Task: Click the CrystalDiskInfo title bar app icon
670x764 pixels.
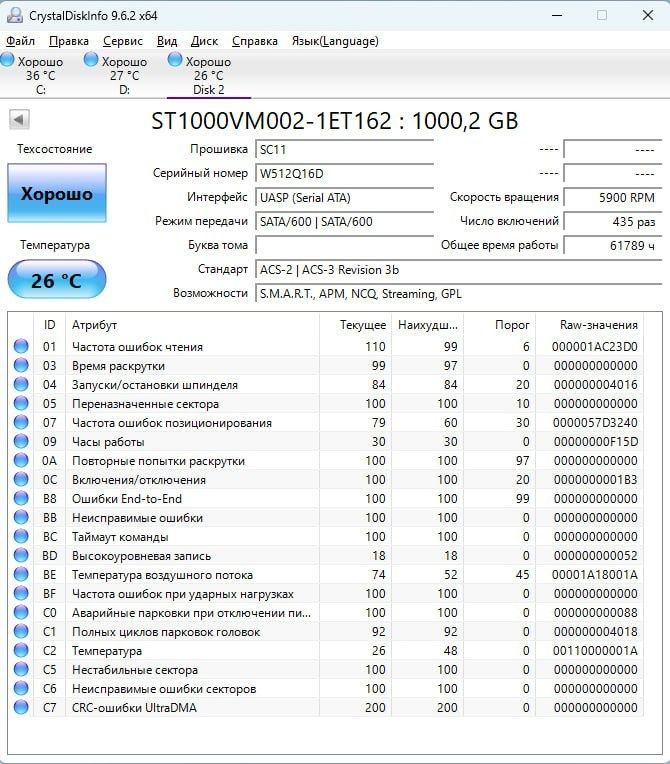Action: coord(15,16)
